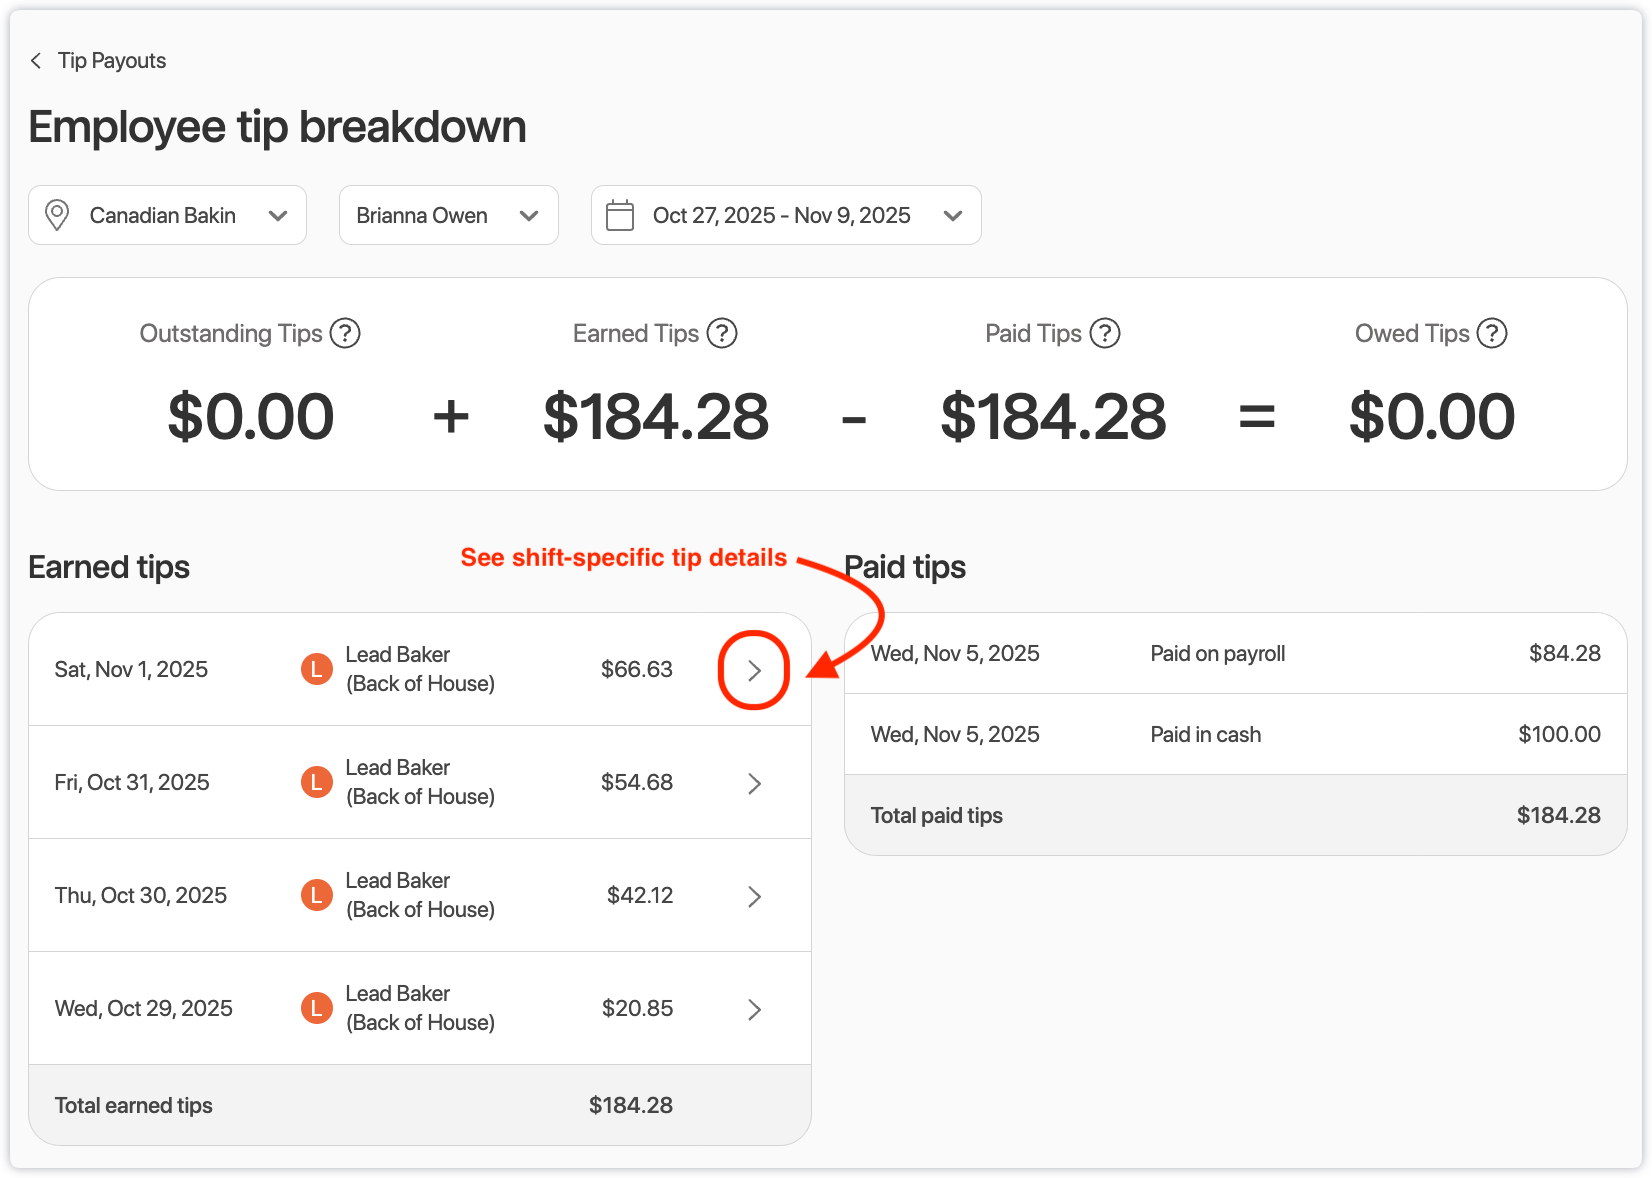The height and width of the screenshot is (1178, 1652).
Task: Click the Outstanding Tips help icon
Action: (x=345, y=333)
